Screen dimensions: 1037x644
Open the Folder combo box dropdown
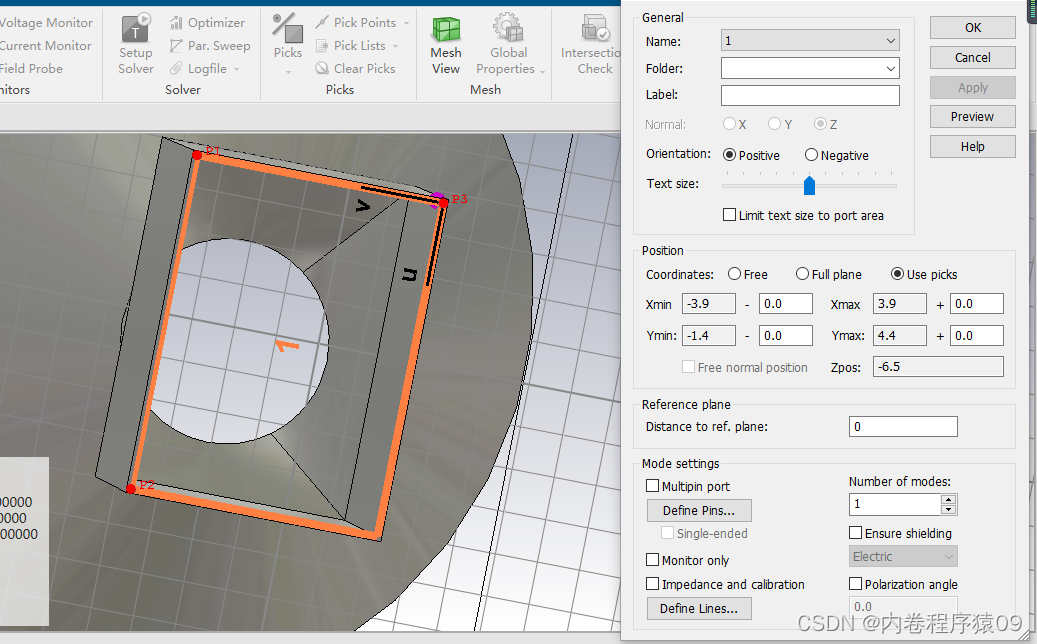point(891,68)
